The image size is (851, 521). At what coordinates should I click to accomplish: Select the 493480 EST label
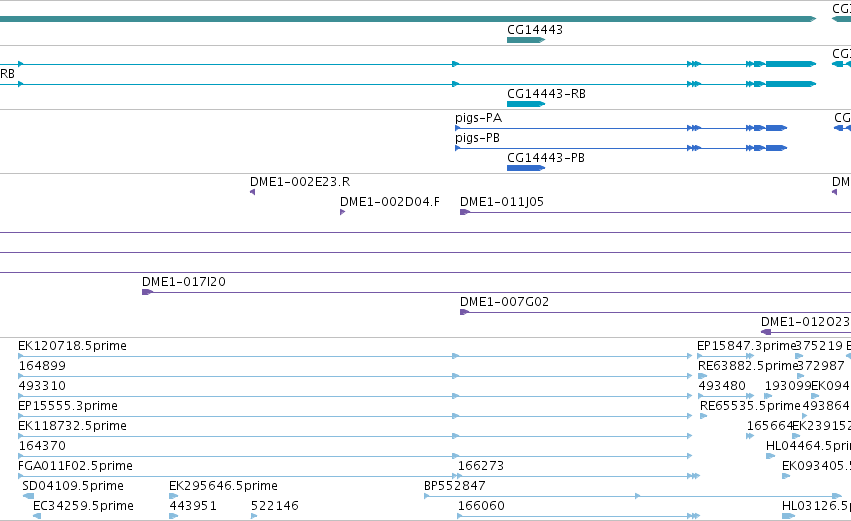pos(722,386)
